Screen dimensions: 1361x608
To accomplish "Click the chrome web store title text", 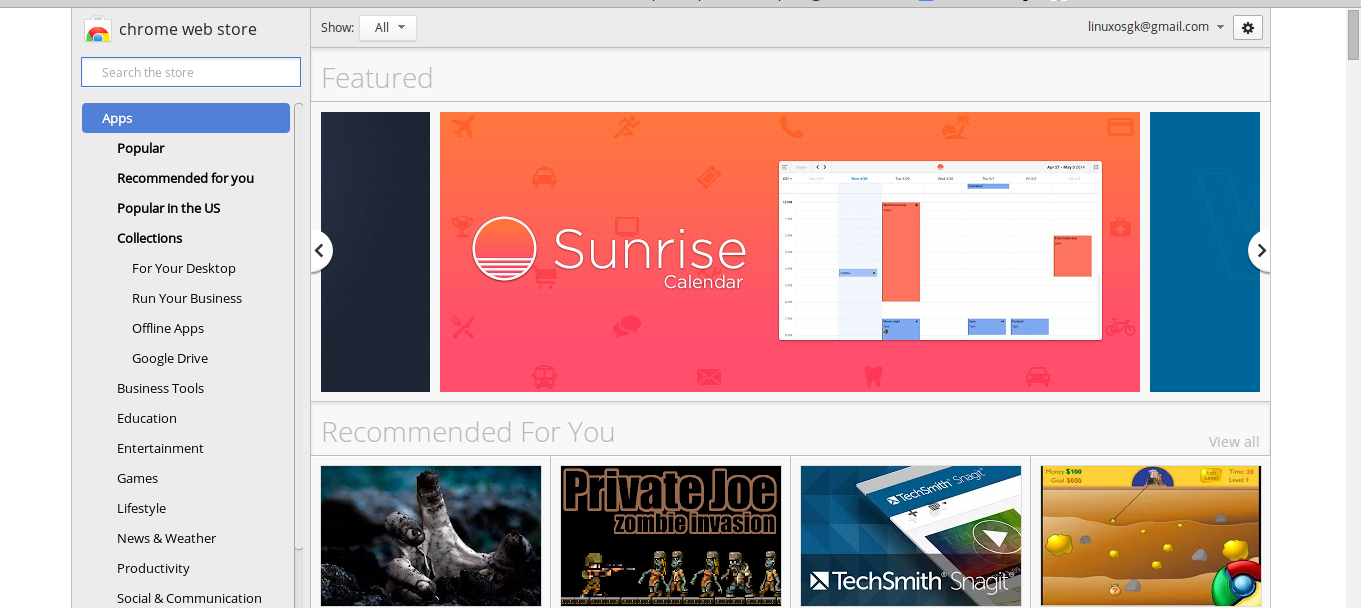I will click(188, 29).
